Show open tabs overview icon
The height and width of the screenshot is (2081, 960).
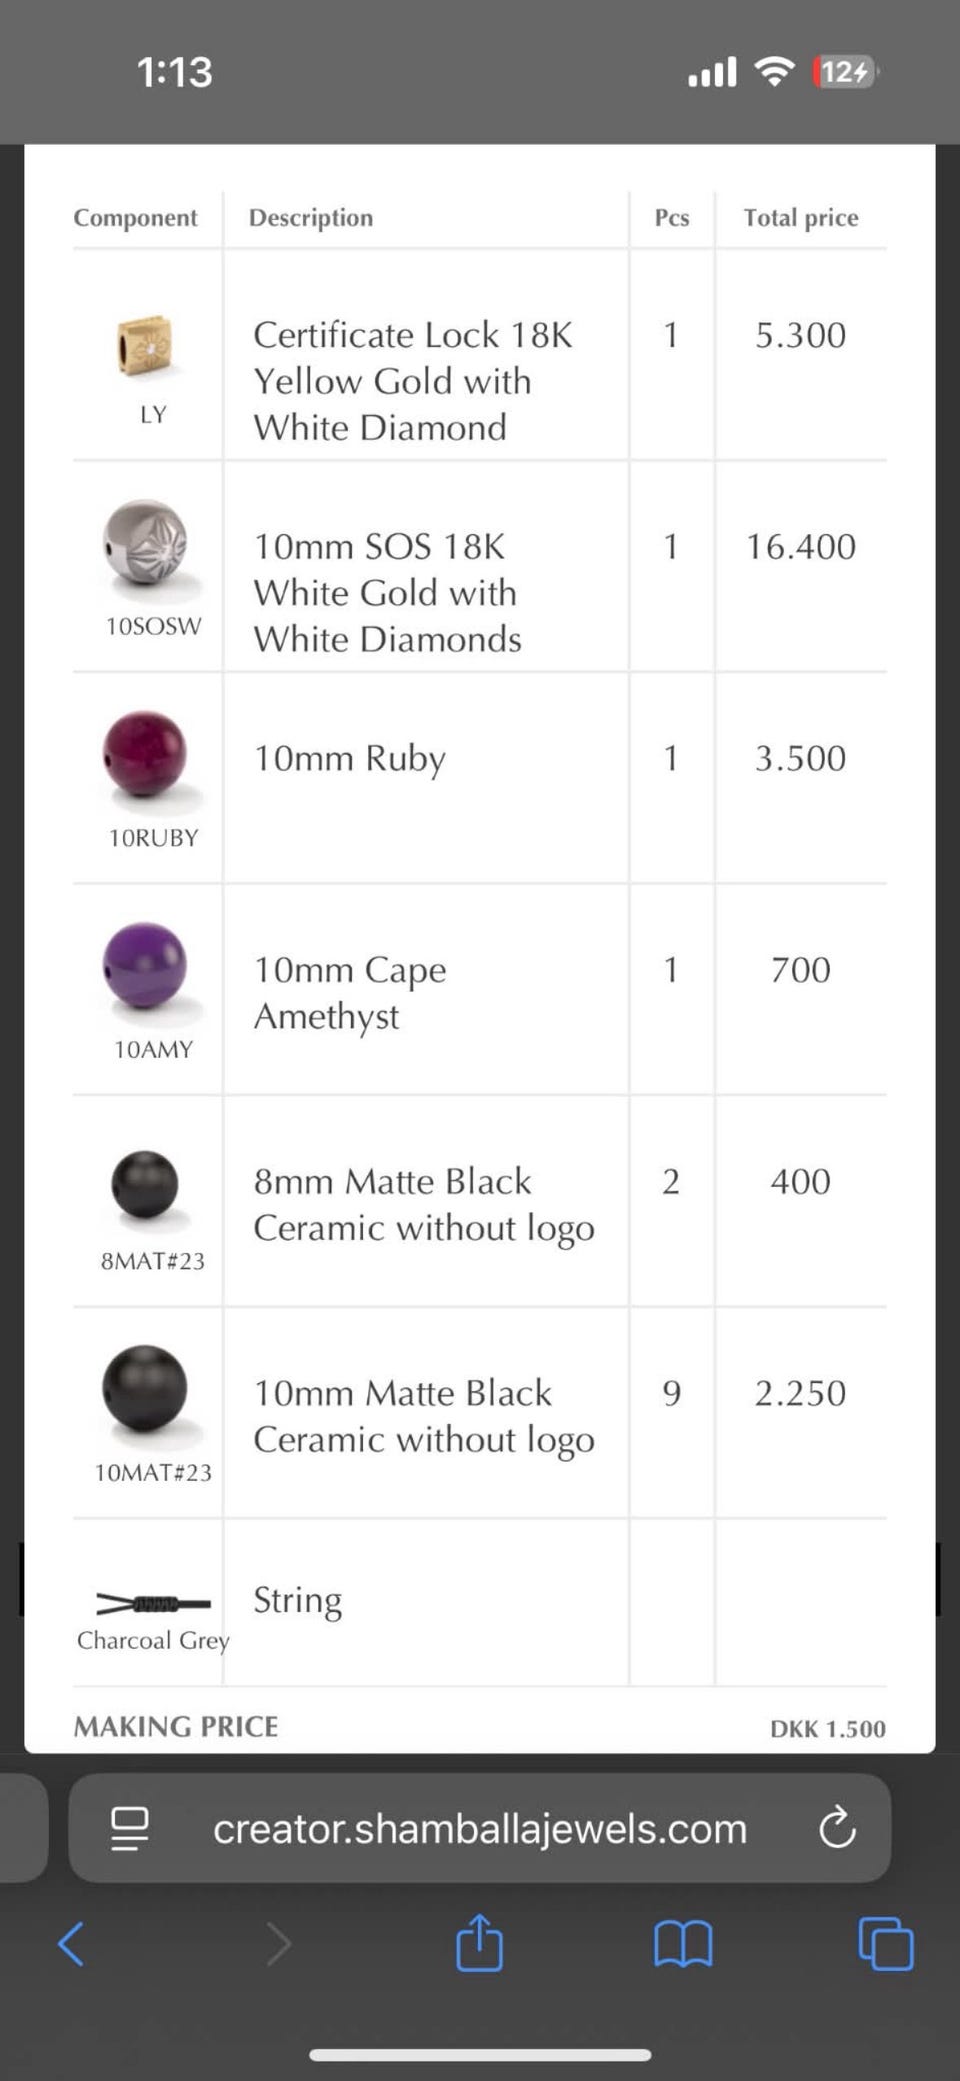click(x=886, y=1943)
